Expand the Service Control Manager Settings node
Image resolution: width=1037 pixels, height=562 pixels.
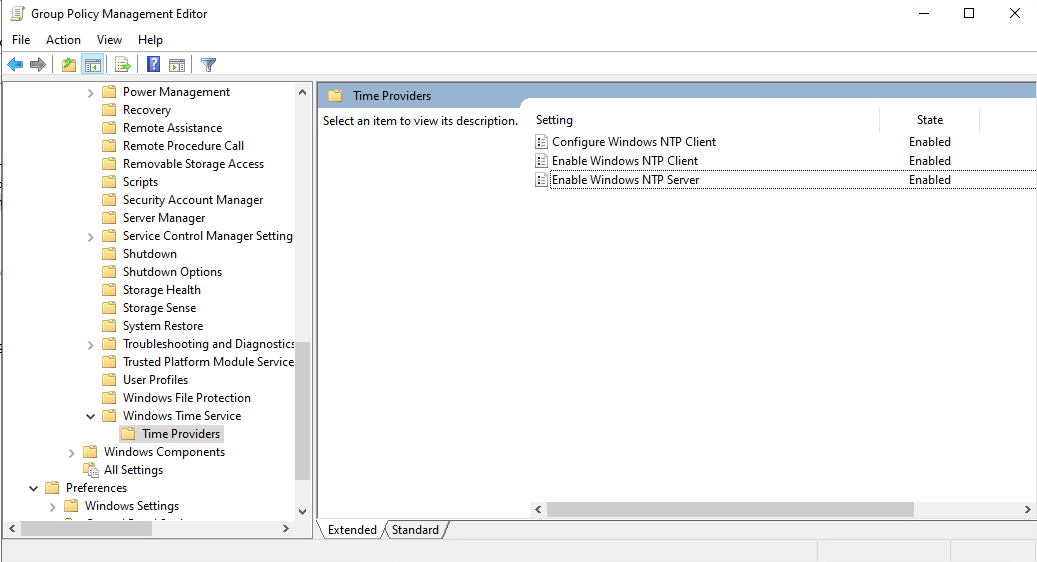(x=91, y=237)
